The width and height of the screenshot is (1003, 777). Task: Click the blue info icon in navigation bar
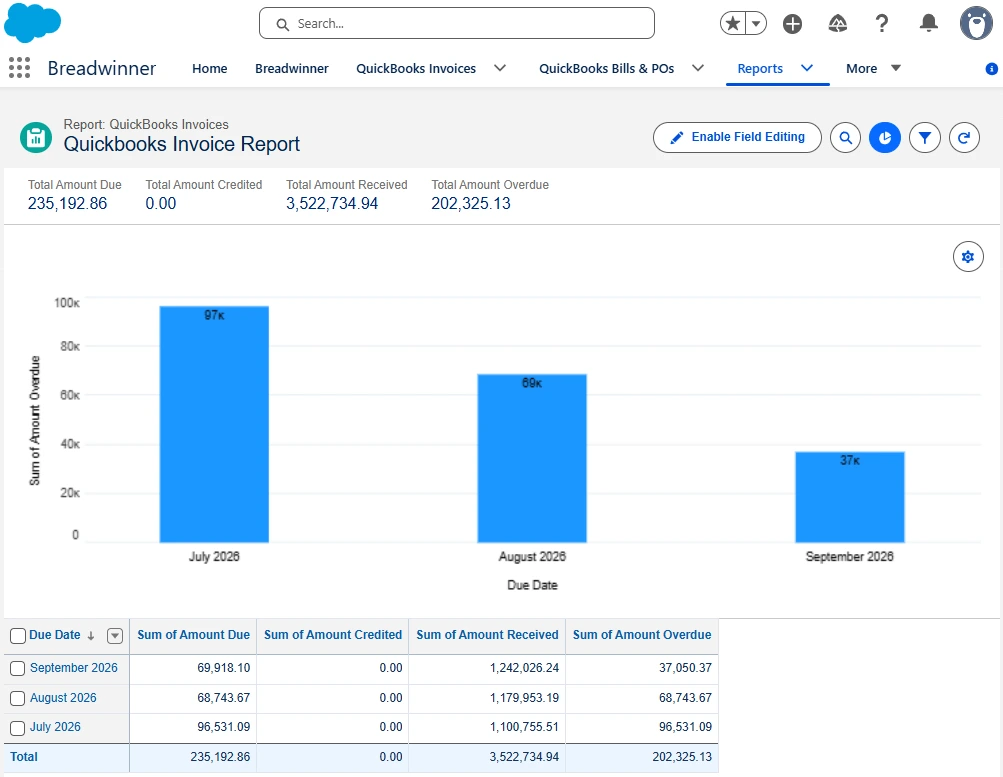click(991, 68)
